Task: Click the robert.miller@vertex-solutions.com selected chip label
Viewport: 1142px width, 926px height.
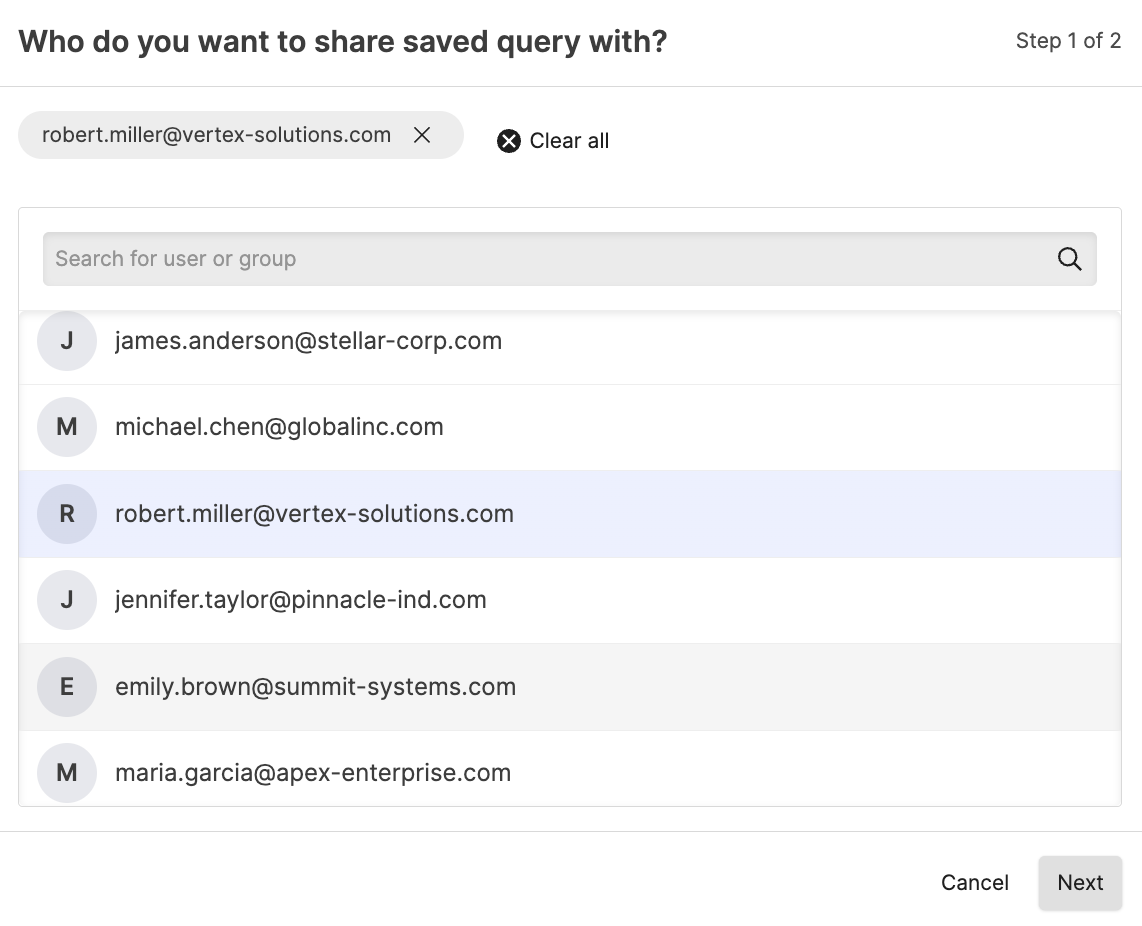Action: 216,135
